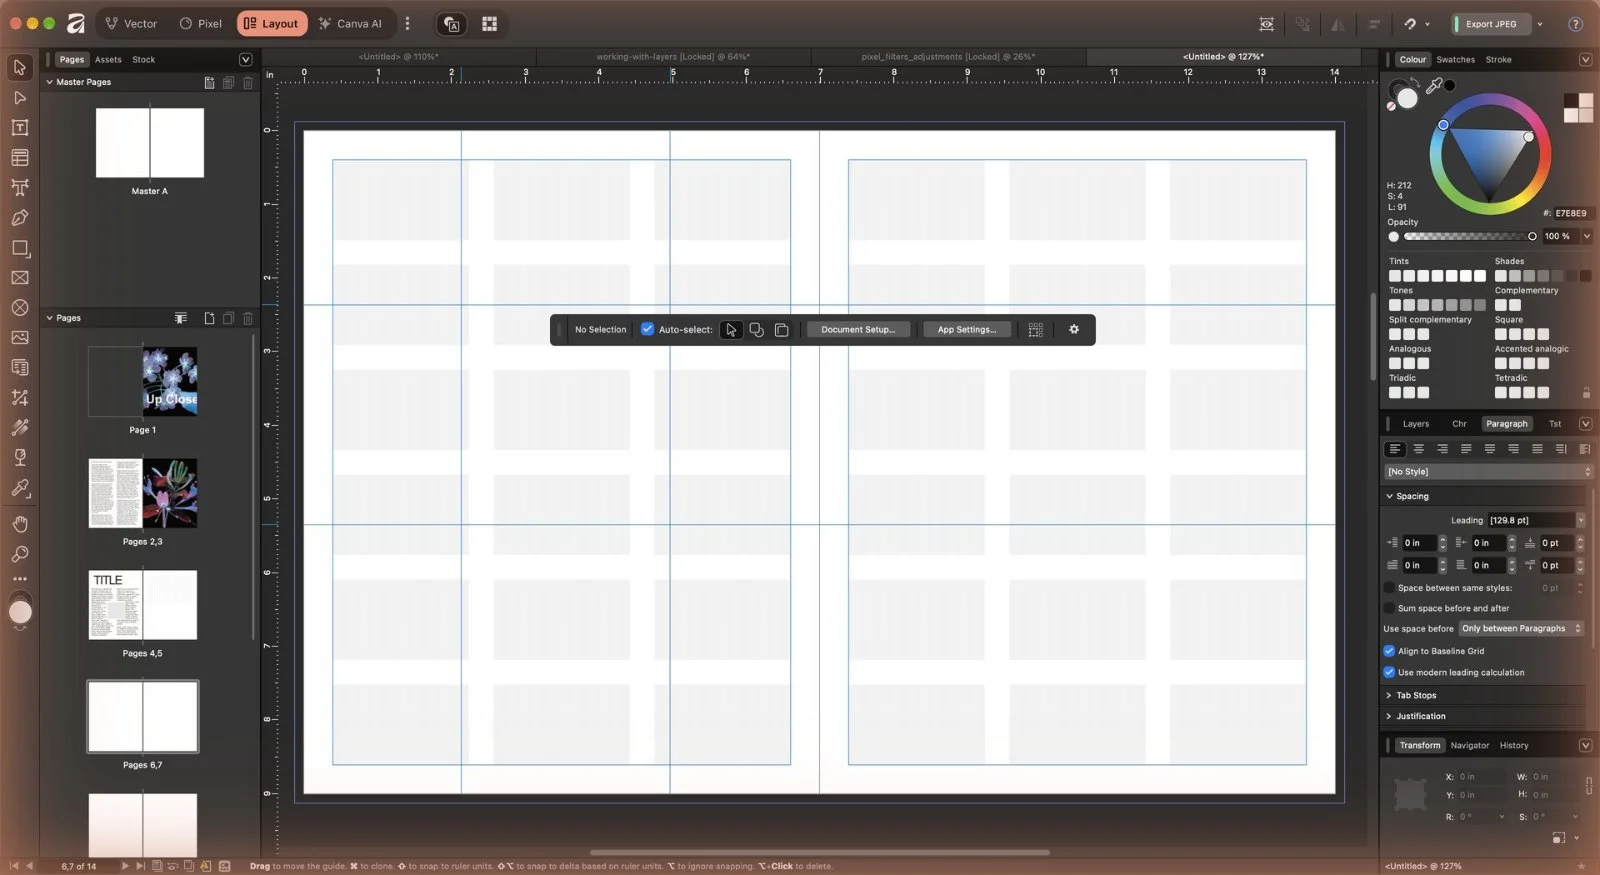This screenshot has height=875, width=1600.
Task: Enable Sum space before and after
Action: 1389,608
